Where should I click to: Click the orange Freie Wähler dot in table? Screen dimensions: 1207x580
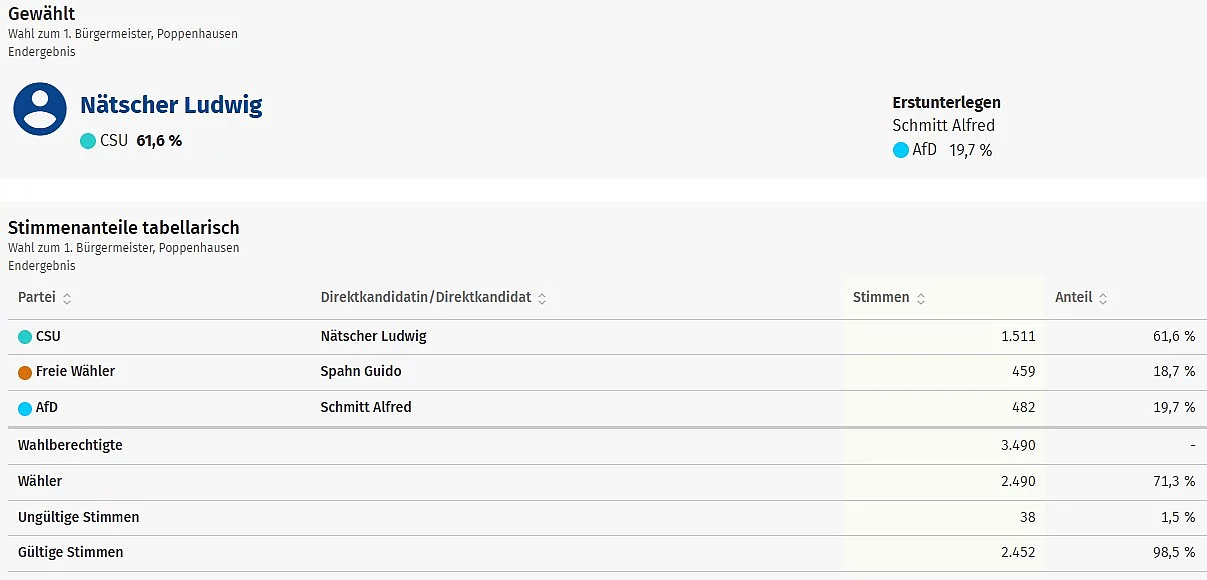25,372
